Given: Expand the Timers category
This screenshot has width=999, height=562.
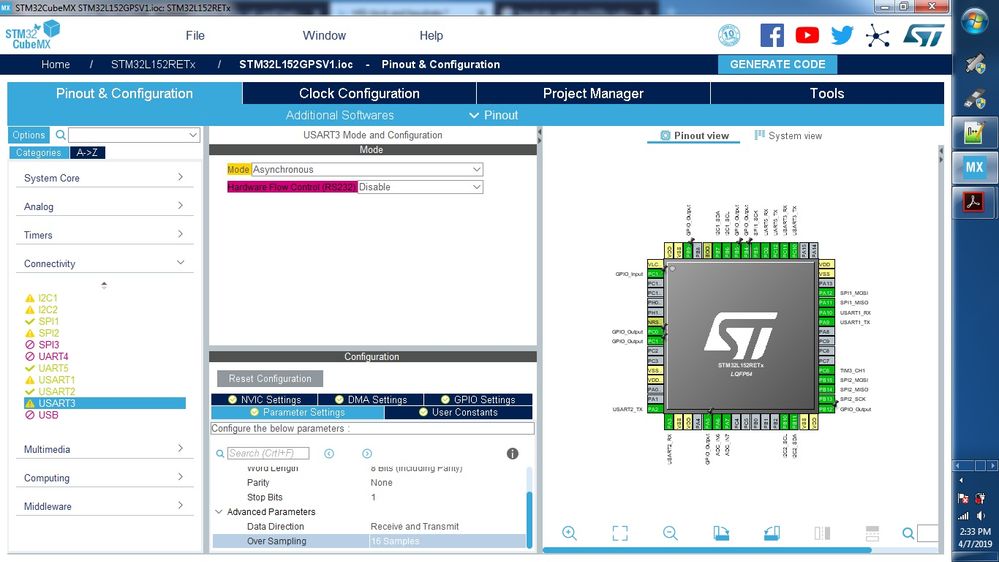Looking at the screenshot, I should coord(104,235).
